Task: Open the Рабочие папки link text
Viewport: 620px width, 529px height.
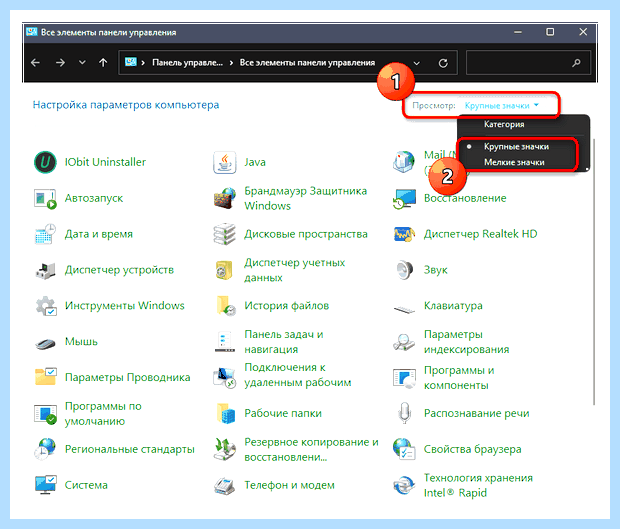Action: click(x=283, y=414)
